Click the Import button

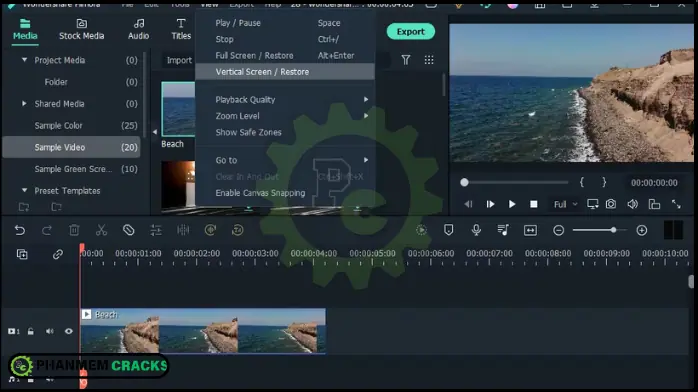pyautogui.click(x=179, y=60)
